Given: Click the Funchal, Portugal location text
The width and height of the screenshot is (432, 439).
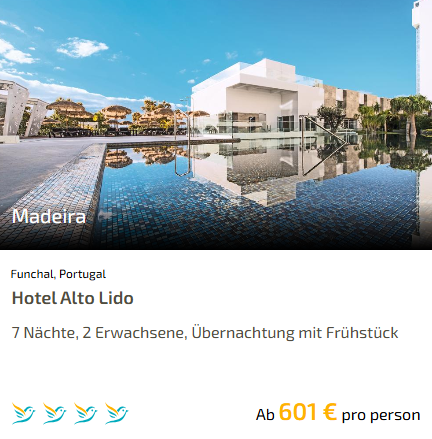Looking at the screenshot, I should 58,274.
